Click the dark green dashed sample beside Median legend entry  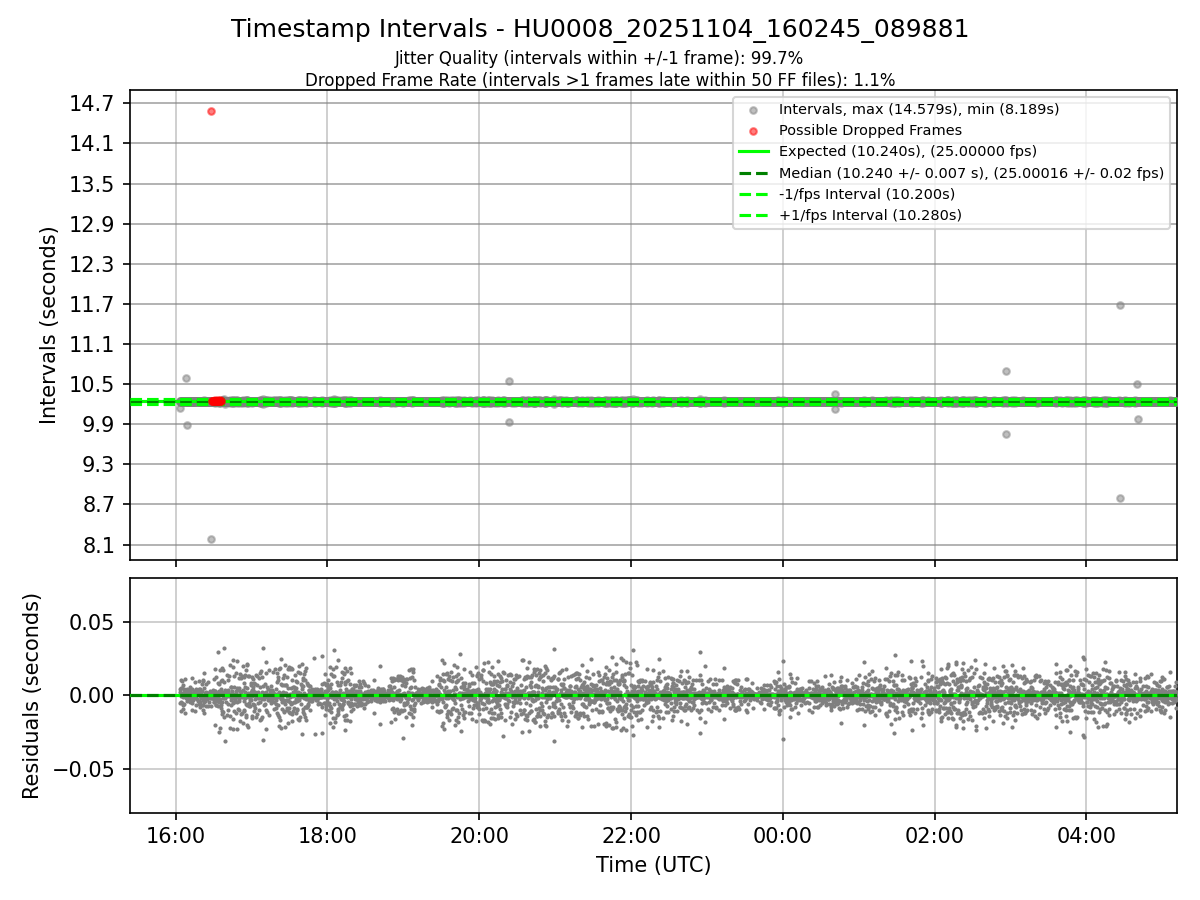click(754, 173)
